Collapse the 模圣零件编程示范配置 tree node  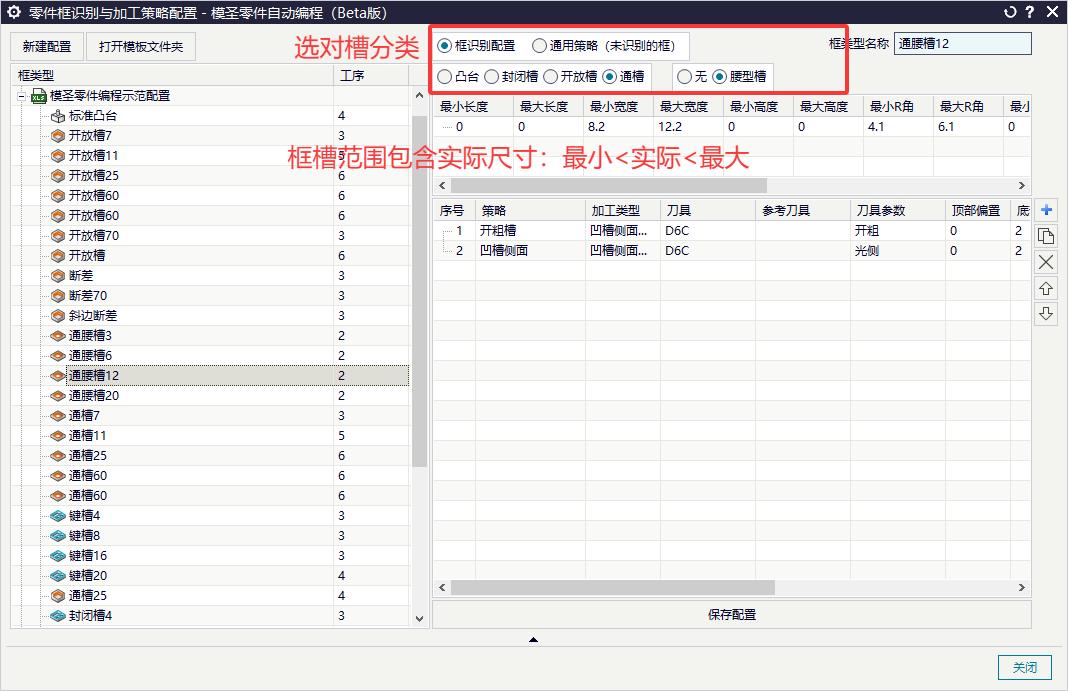click(x=21, y=96)
